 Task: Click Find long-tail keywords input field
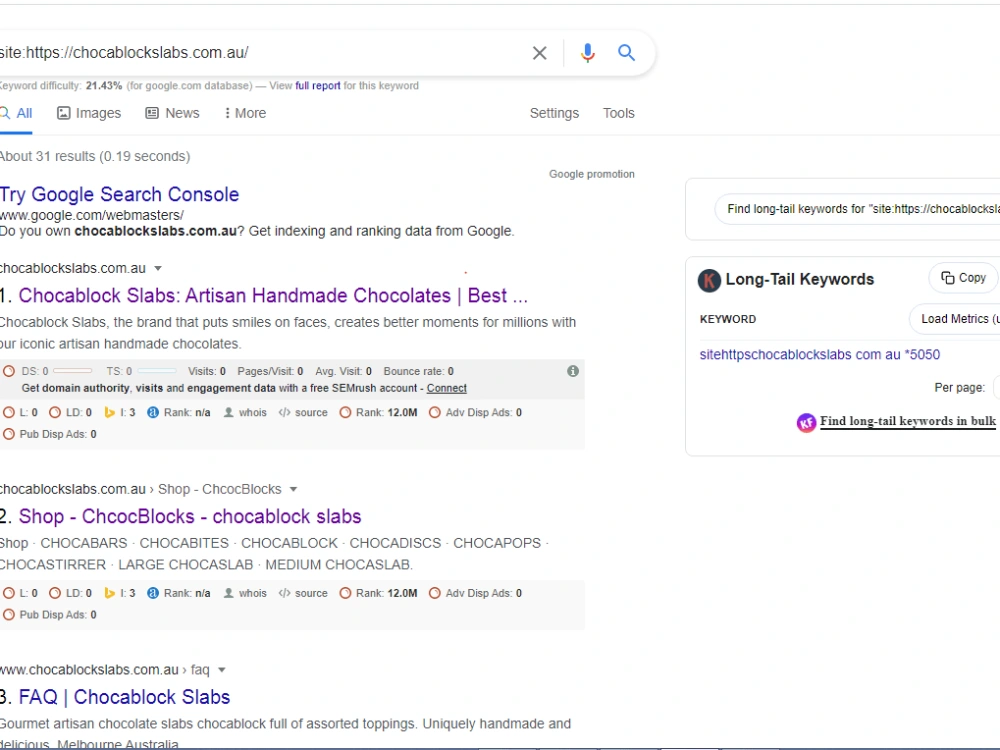point(858,209)
